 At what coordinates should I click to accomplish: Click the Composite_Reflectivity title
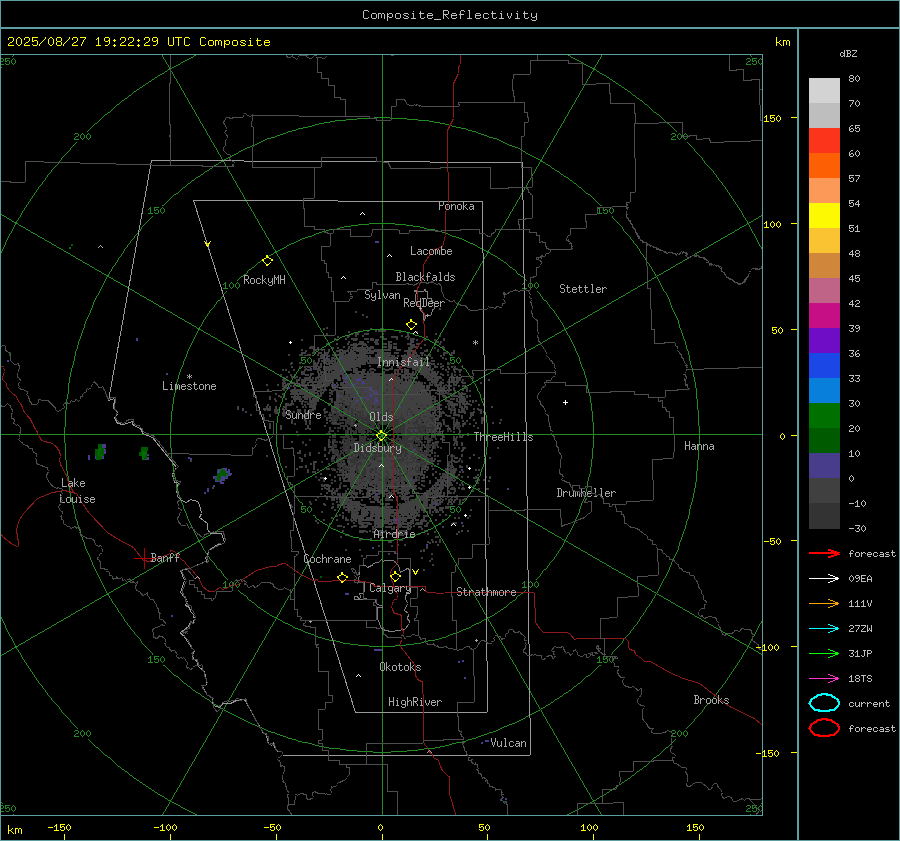[x=449, y=15]
